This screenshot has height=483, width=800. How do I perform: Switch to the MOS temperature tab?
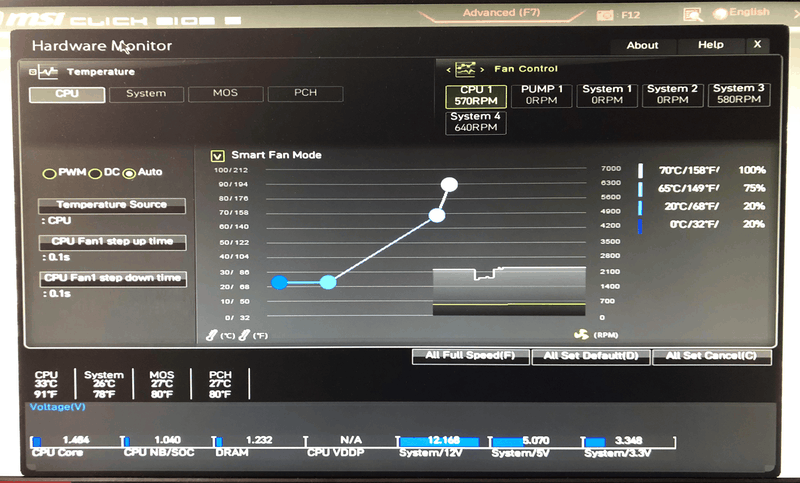pyautogui.click(x=226, y=93)
